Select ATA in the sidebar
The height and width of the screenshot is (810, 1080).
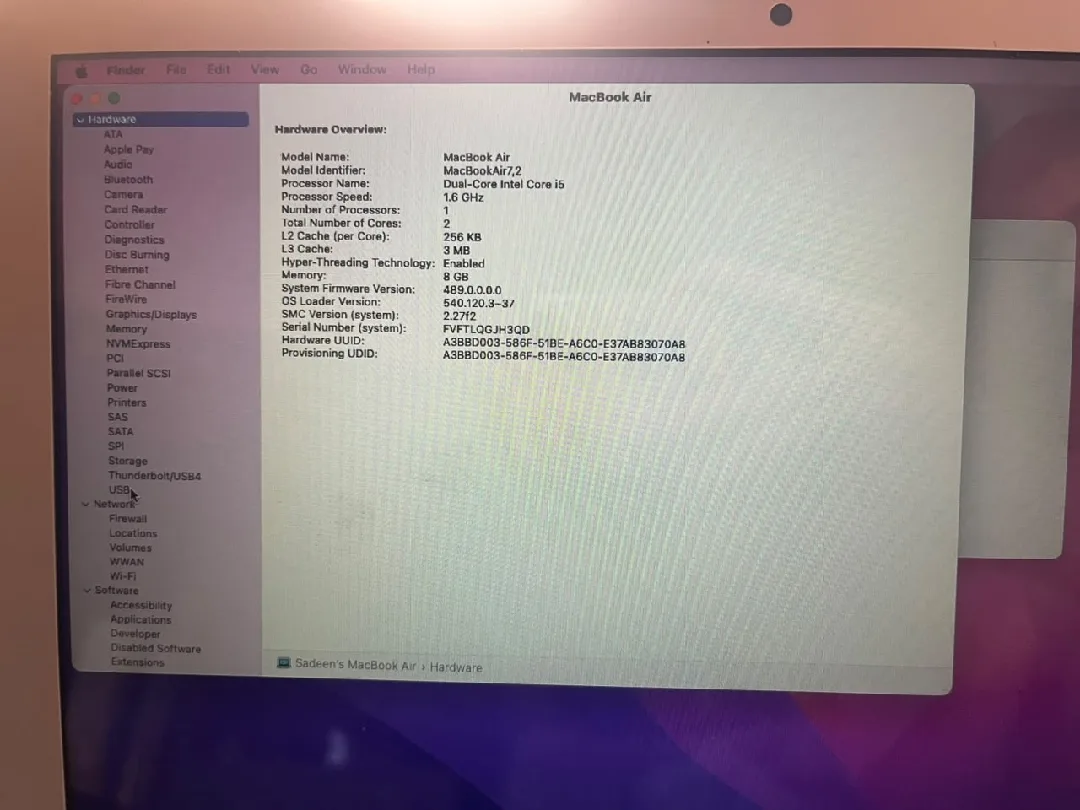[x=113, y=134]
